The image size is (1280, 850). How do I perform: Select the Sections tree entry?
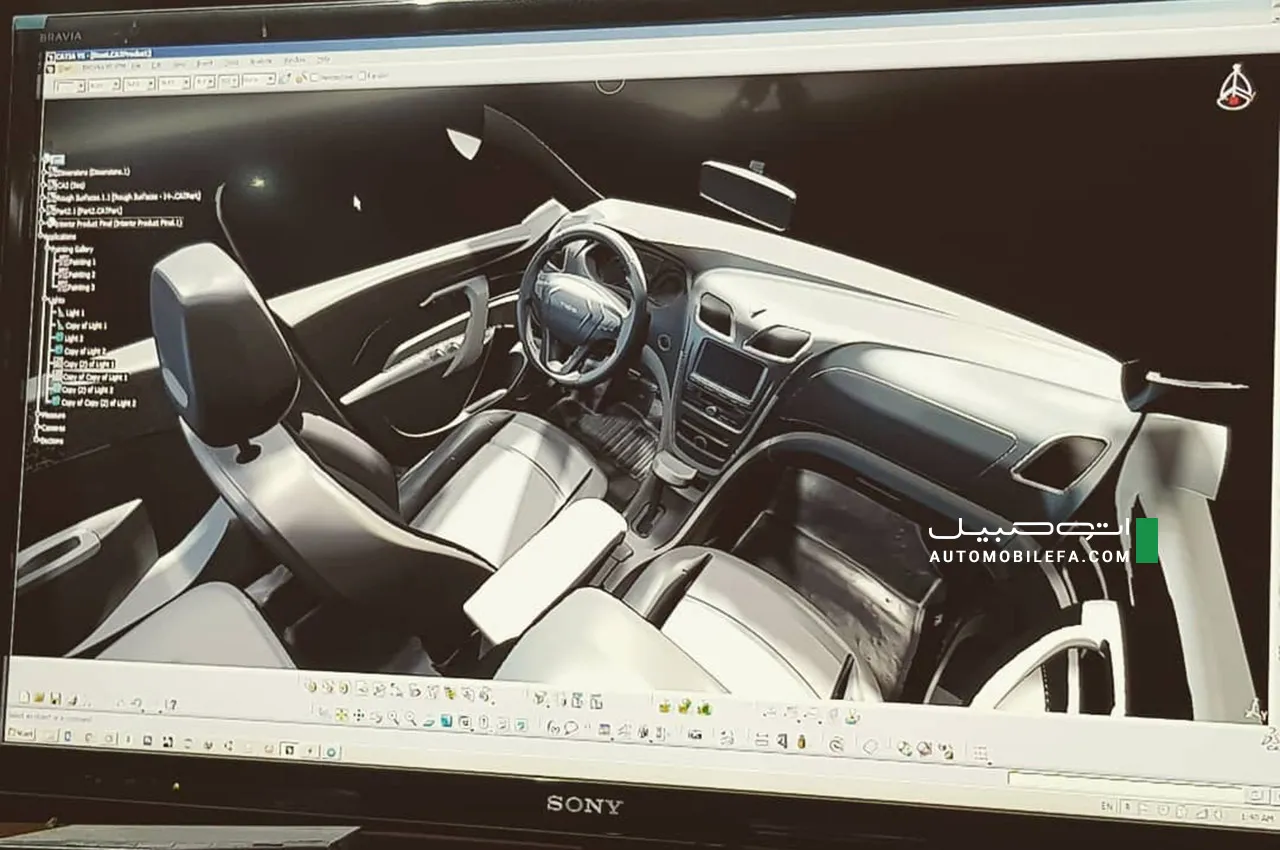(x=52, y=441)
